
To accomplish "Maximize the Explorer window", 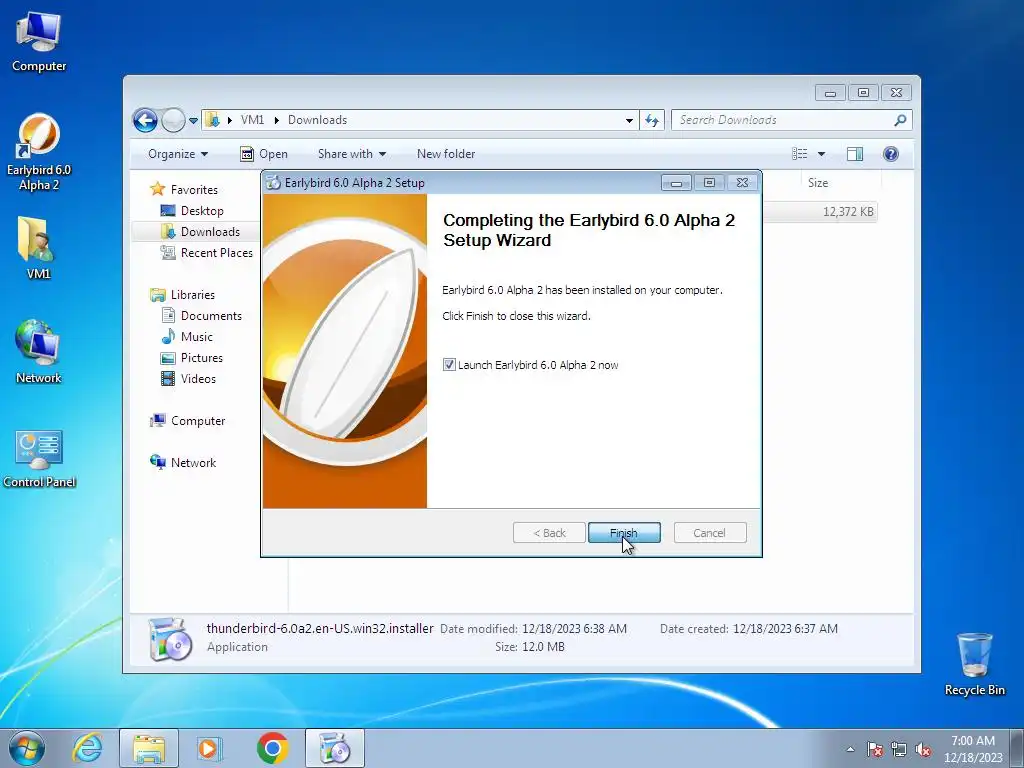I will click(863, 93).
